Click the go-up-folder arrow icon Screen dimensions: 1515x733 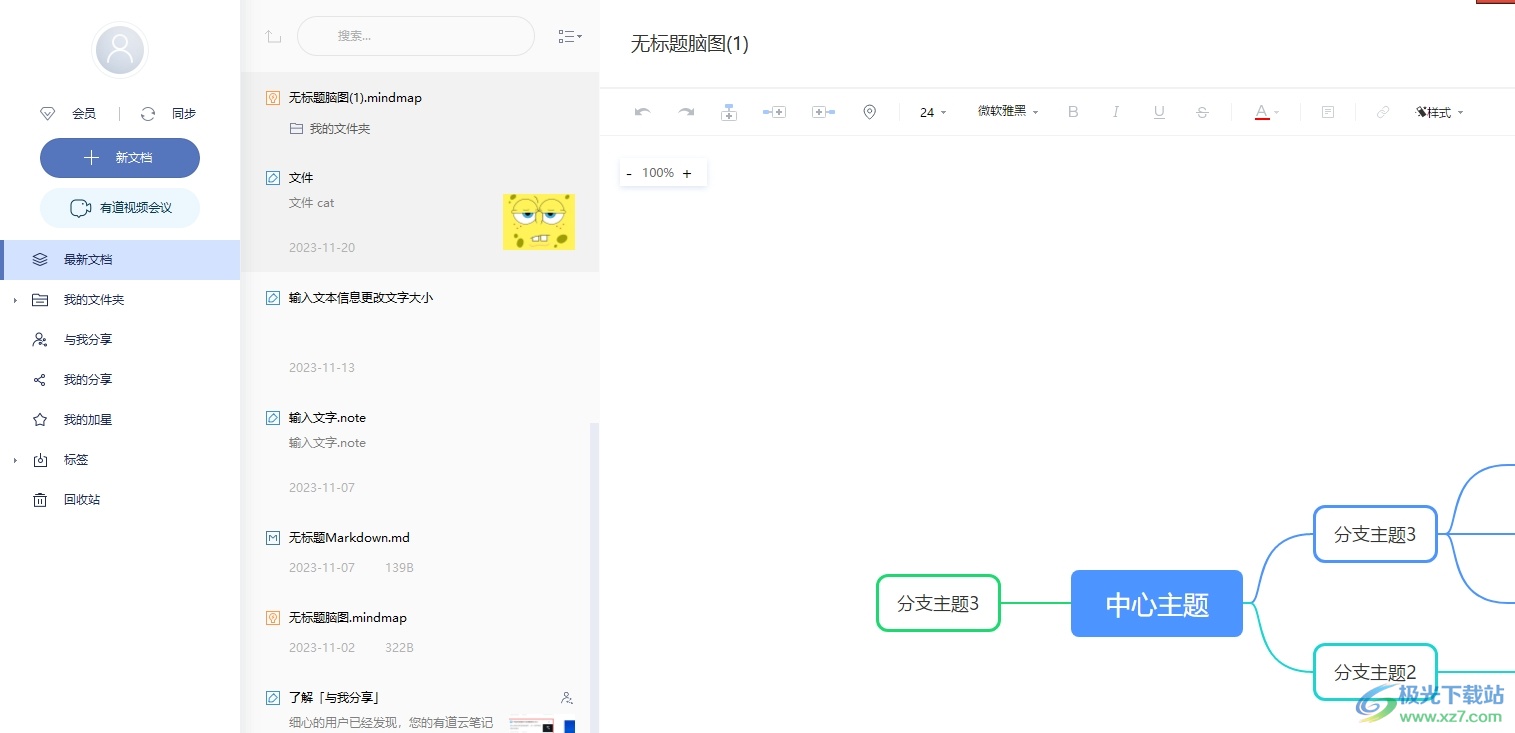click(273, 36)
